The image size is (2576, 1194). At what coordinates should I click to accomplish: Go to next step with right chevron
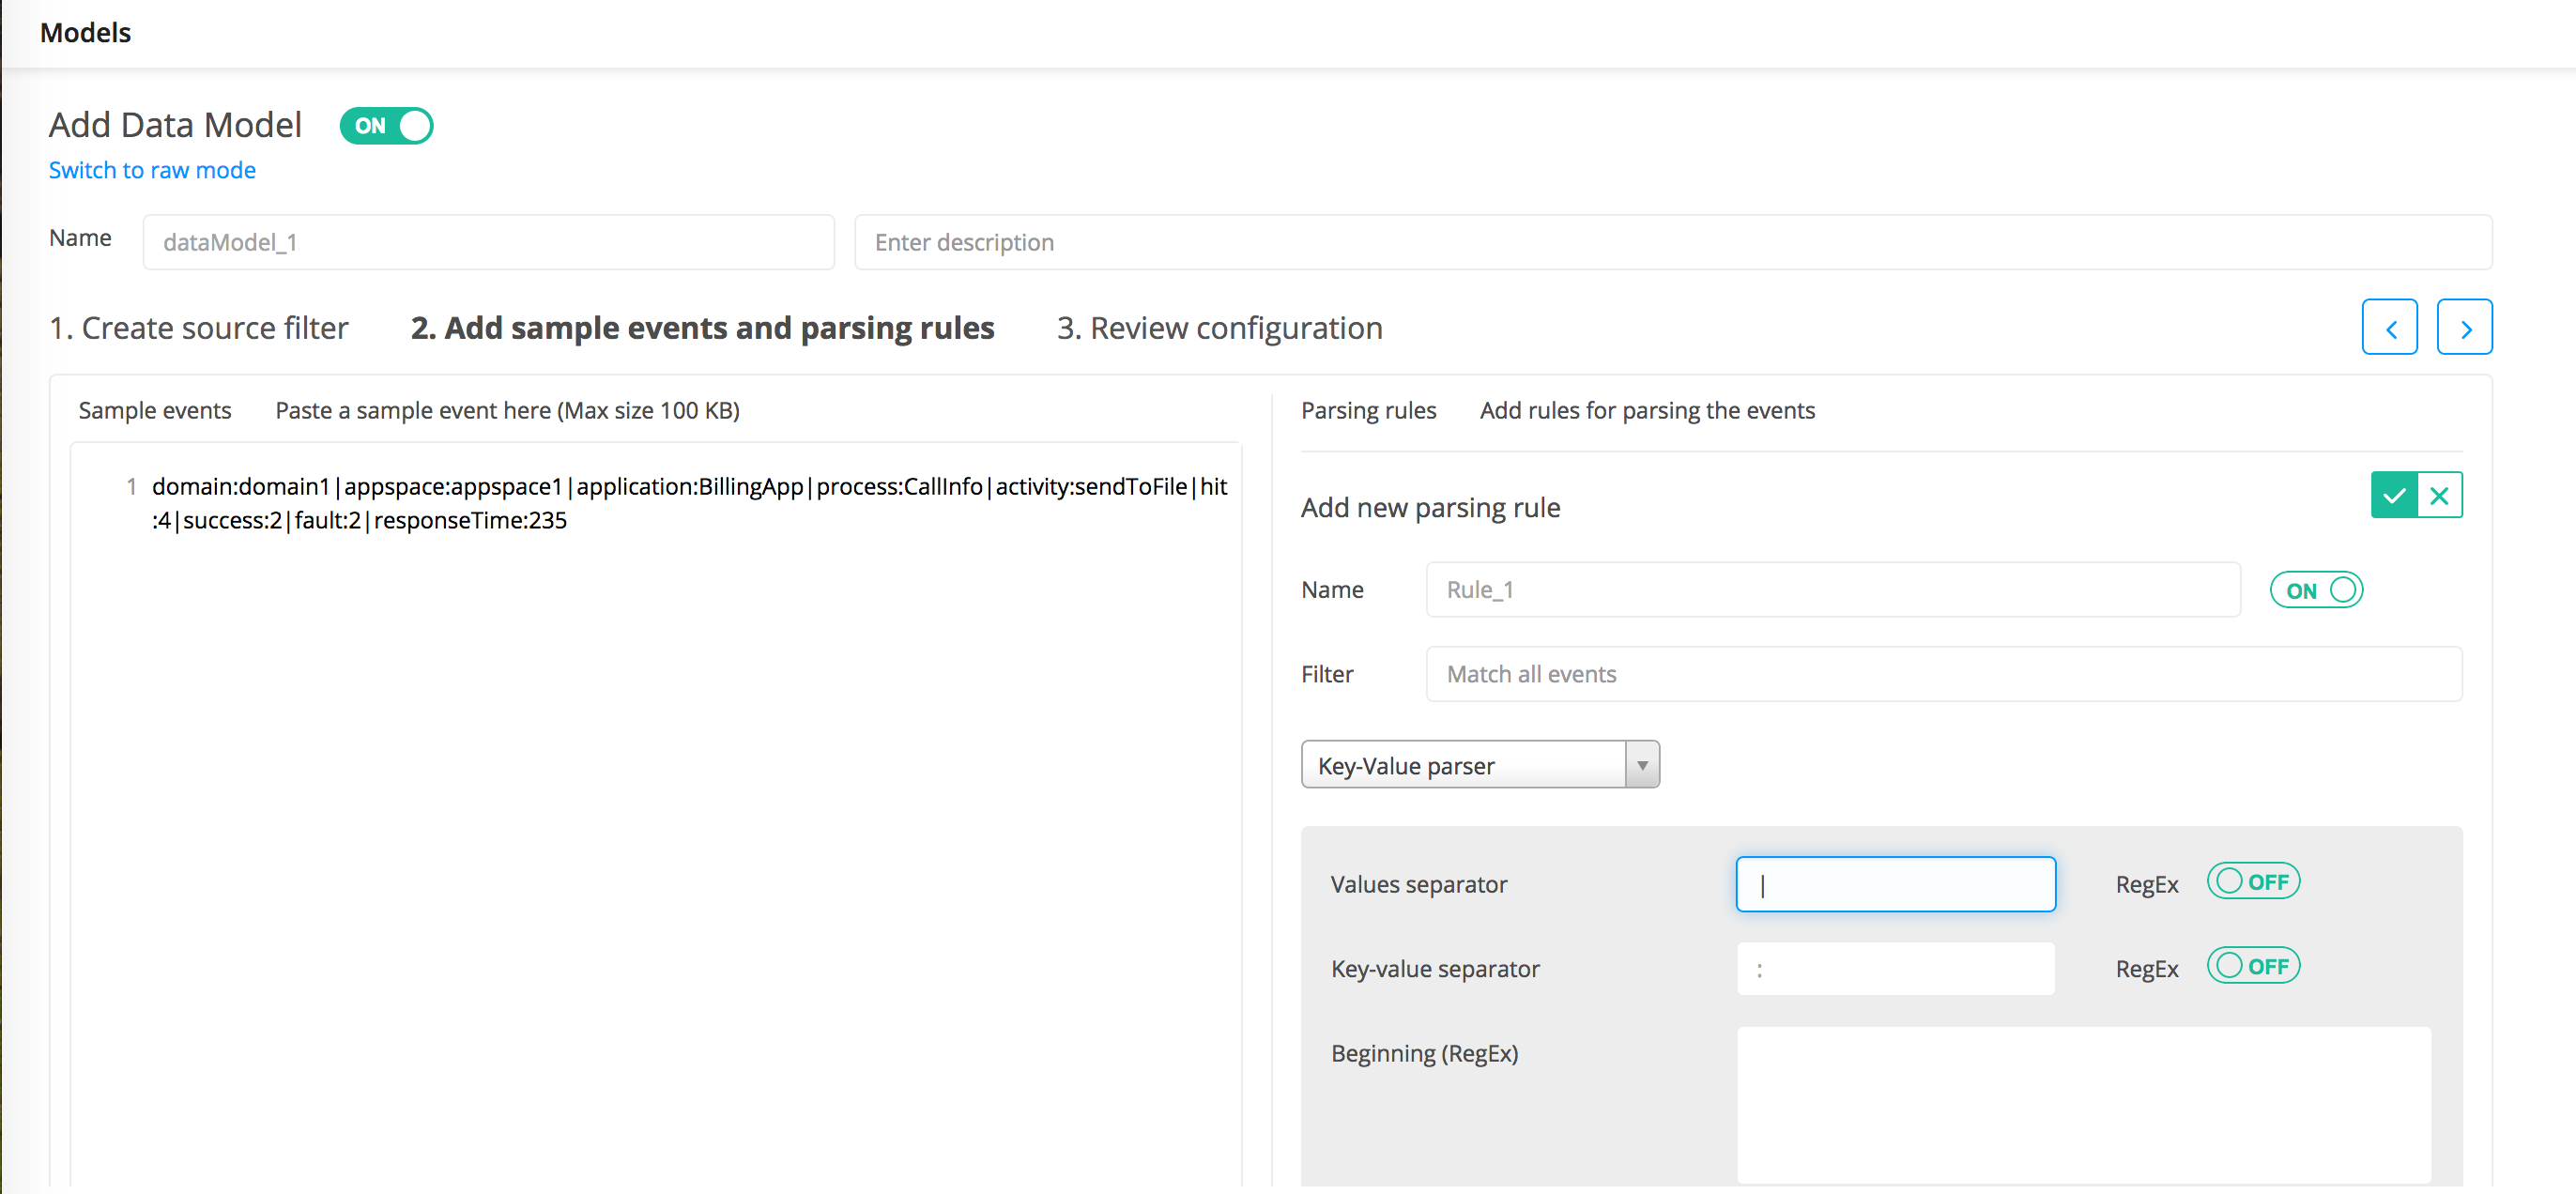coord(2464,327)
